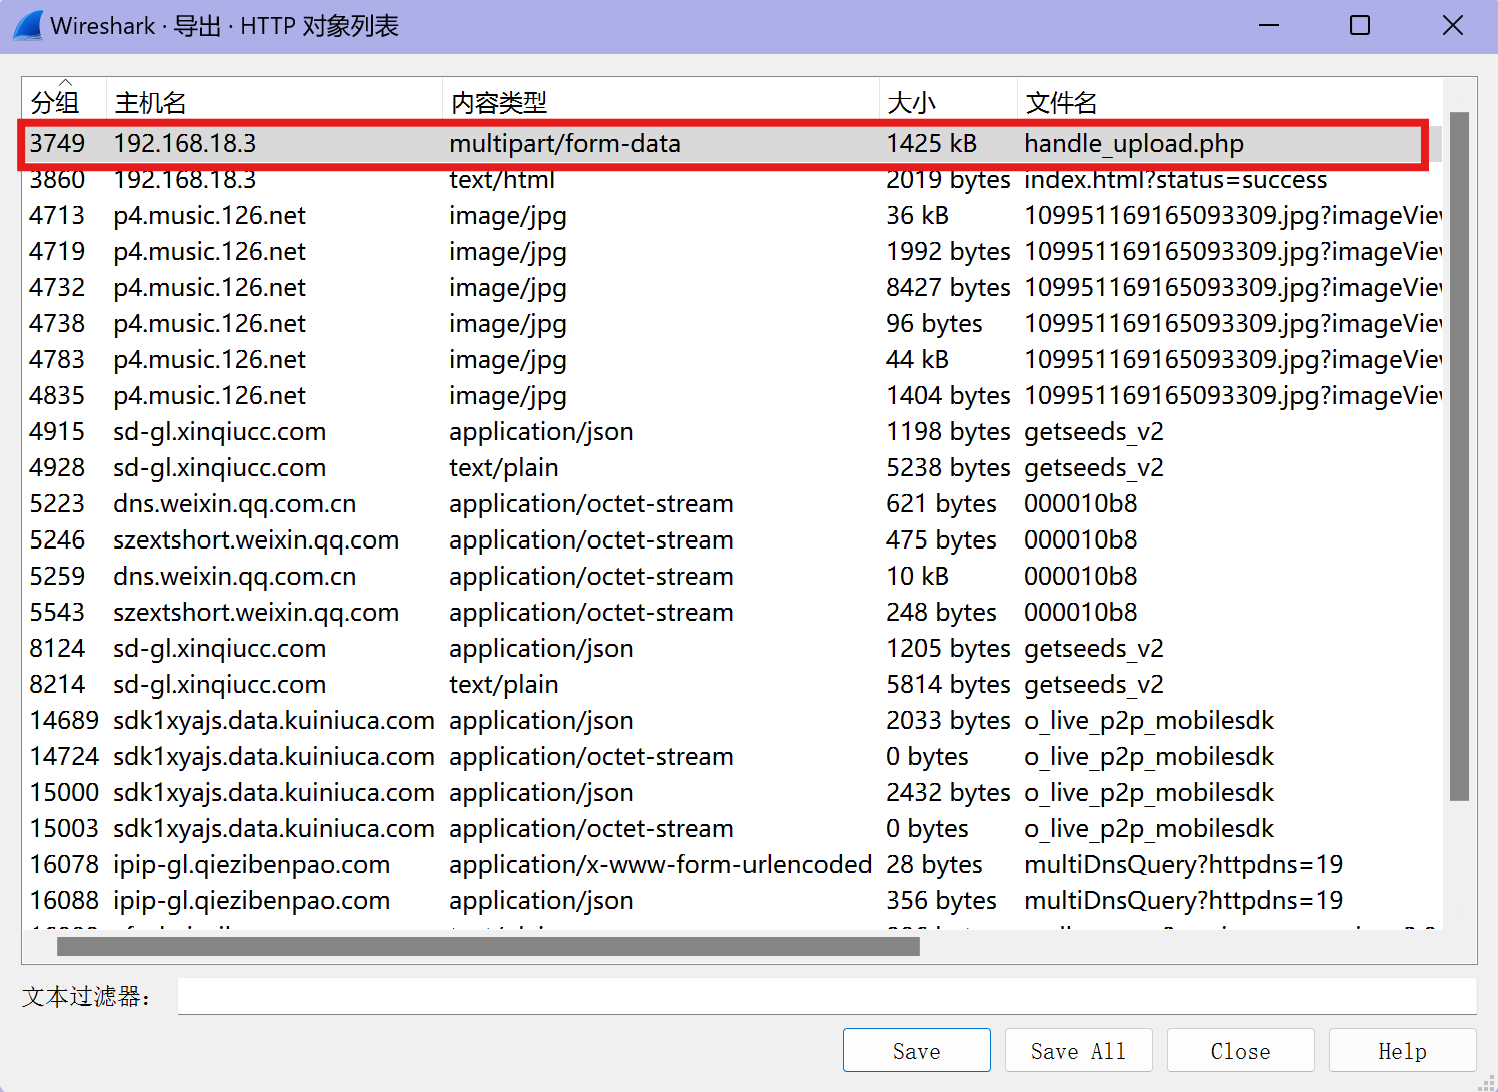1498x1092 pixels.
Task: Sort by the 文件名 column header
Action: pyautogui.click(x=1230, y=102)
